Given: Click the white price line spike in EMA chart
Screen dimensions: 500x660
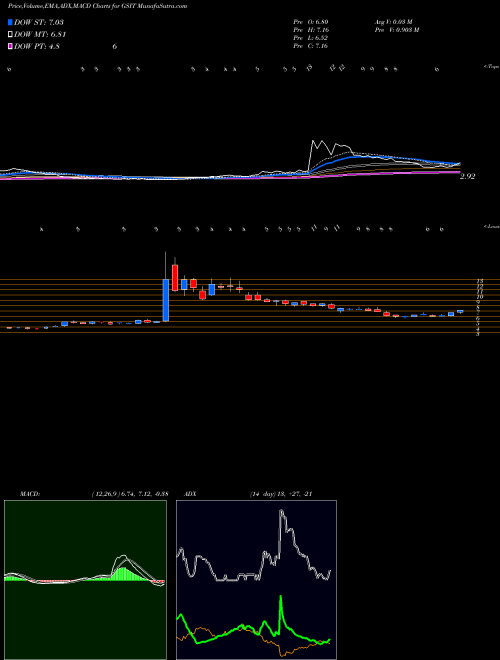Looking at the screenshot, I should (x=314, y=143).
